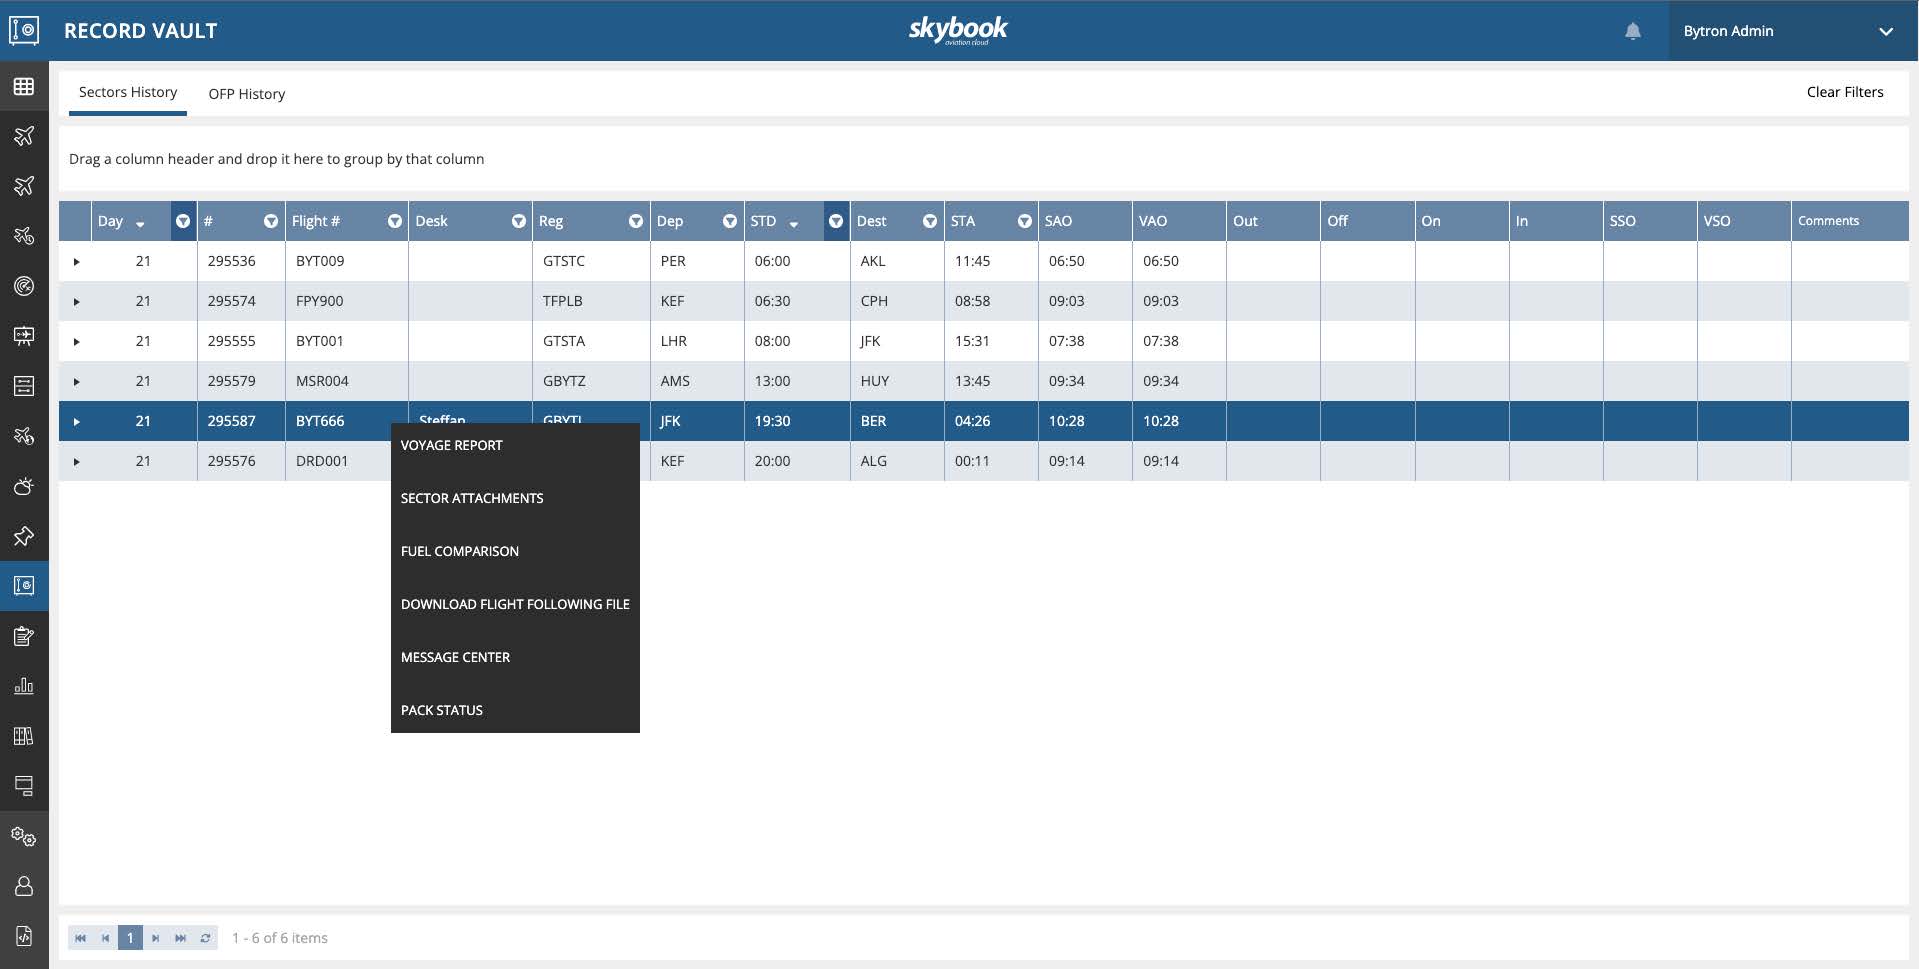This screenshot has height=969, width=1919.
Task: Go to first page in pager
Action: coord(80,938)
